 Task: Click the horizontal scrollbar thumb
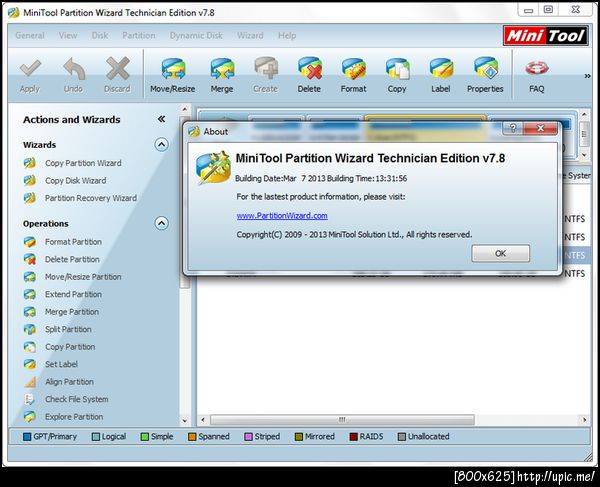coord(342,420)
